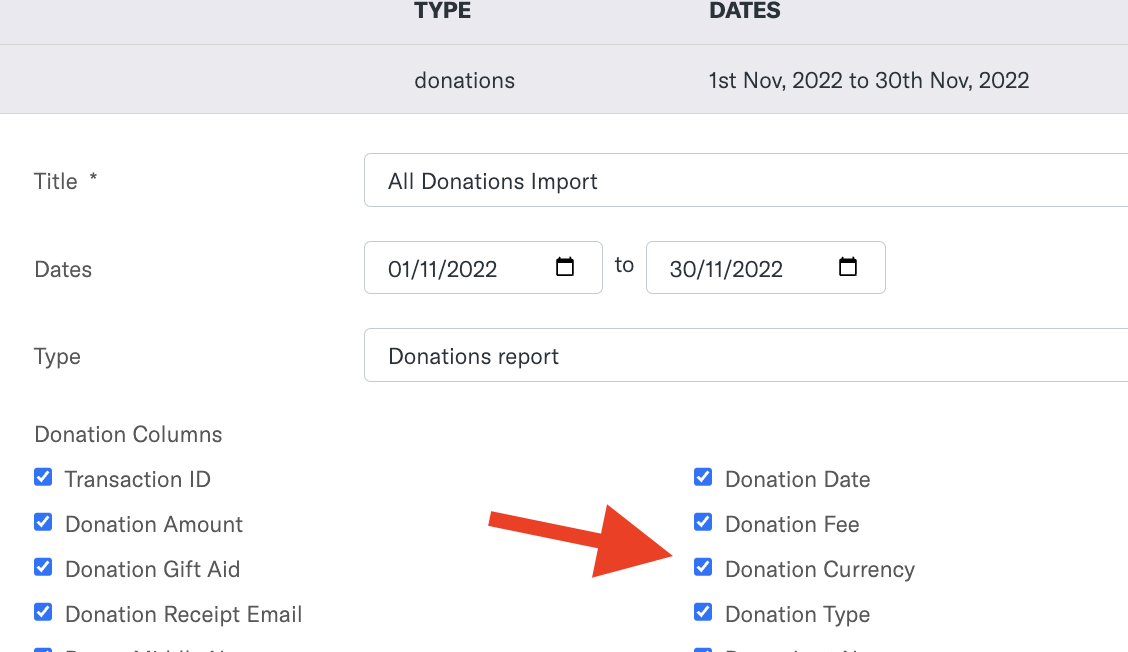The height and width of the screenshot is (652, 1128).
Task: Open the end date calendar picker icon
Action: point(848,267)
